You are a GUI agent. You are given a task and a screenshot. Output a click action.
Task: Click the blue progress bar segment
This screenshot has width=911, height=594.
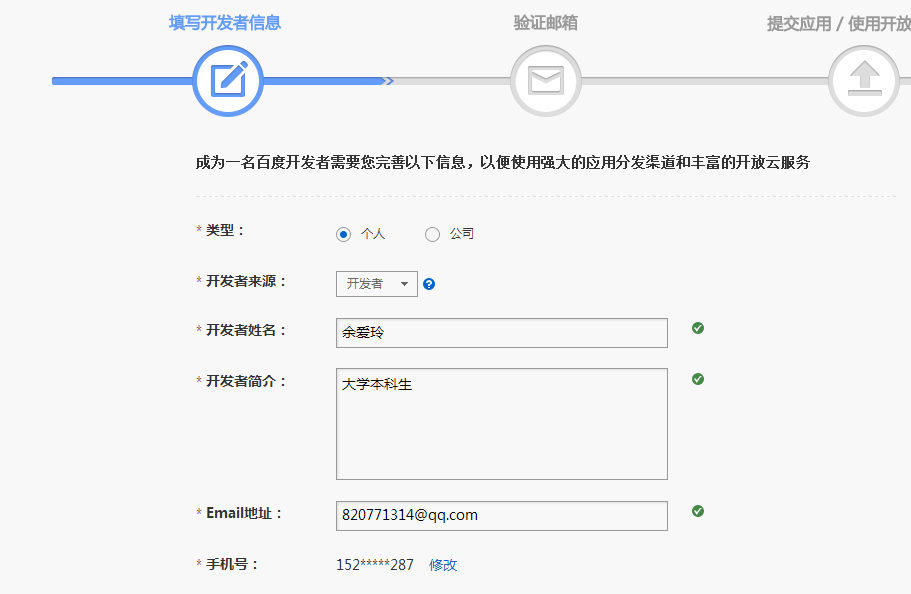120,81
